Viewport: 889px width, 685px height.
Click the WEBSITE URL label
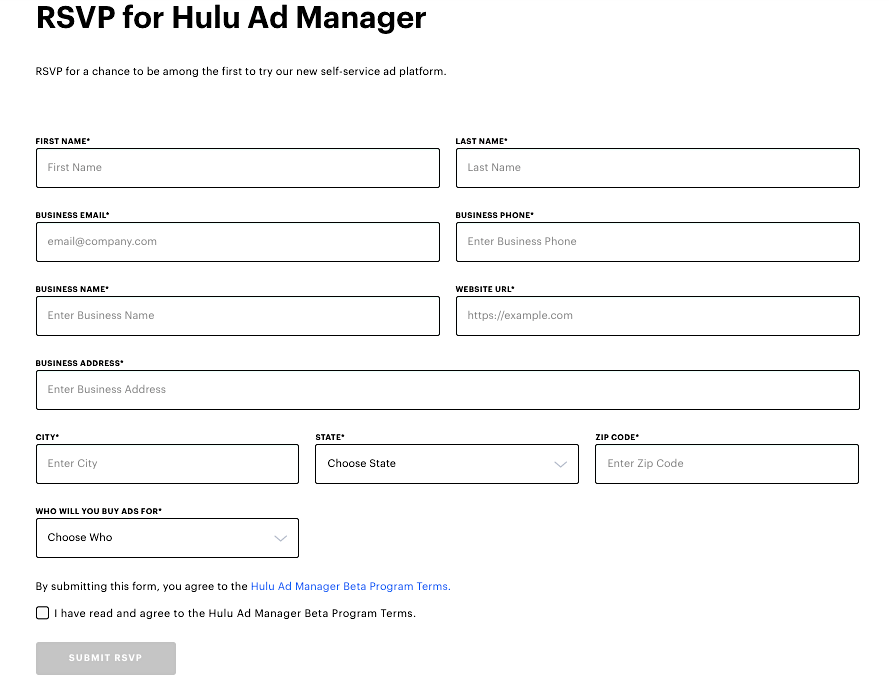(485, 289)
